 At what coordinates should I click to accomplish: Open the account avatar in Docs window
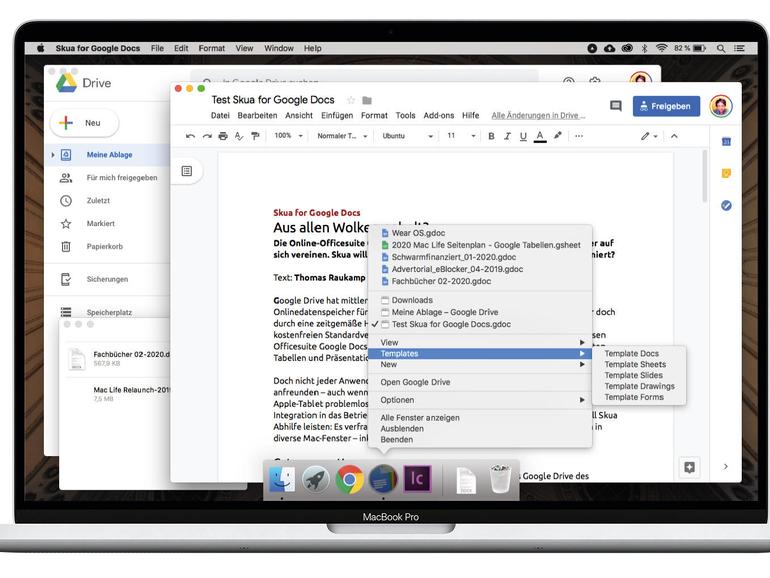click(720, 106)
